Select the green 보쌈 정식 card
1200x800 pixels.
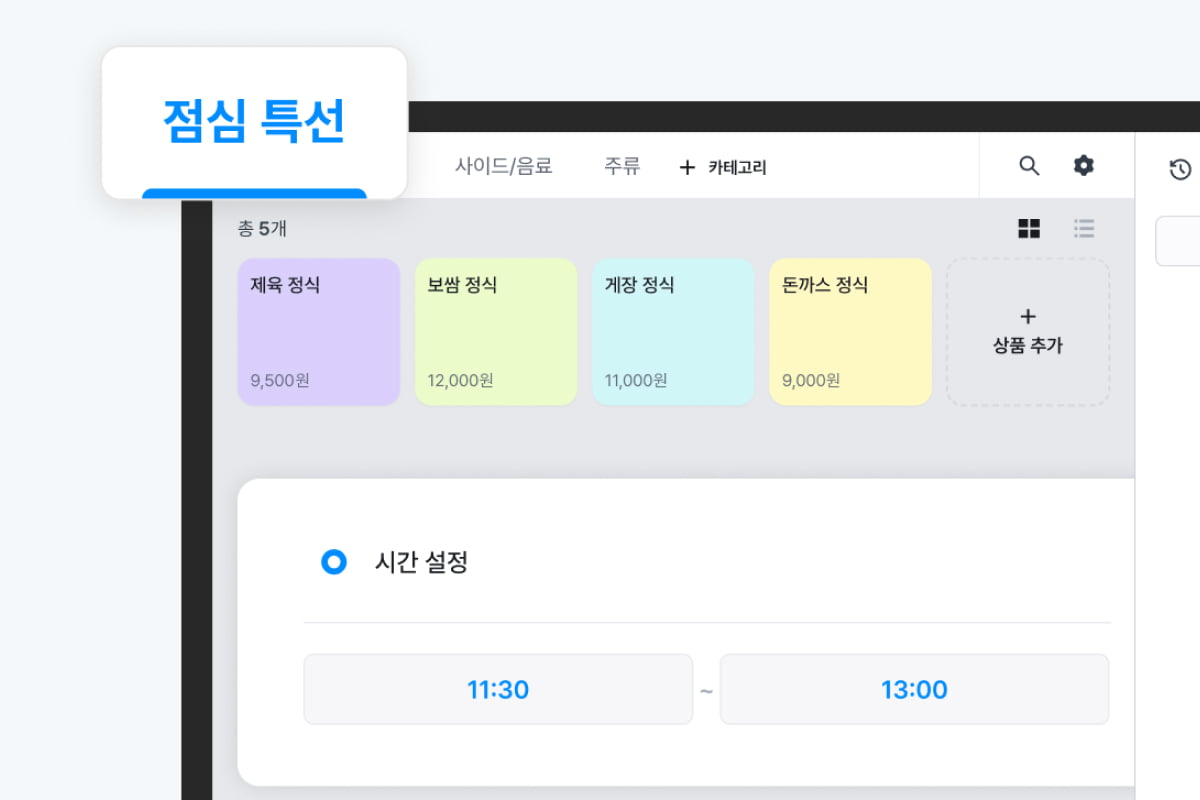(x=496, y=332)
